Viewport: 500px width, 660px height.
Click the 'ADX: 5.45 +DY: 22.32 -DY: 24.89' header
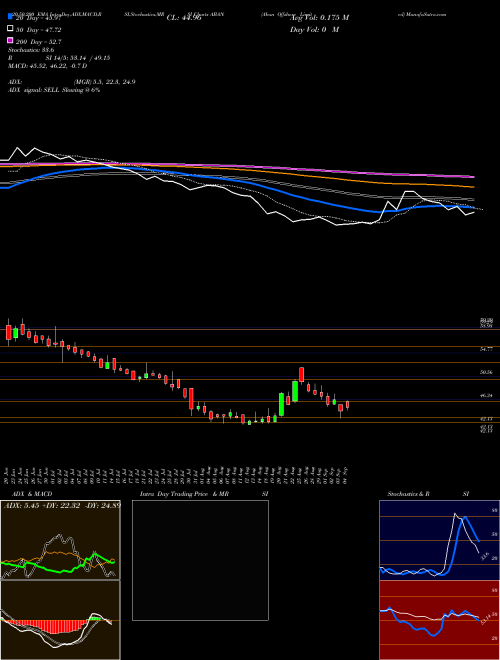tap(61, 505)
